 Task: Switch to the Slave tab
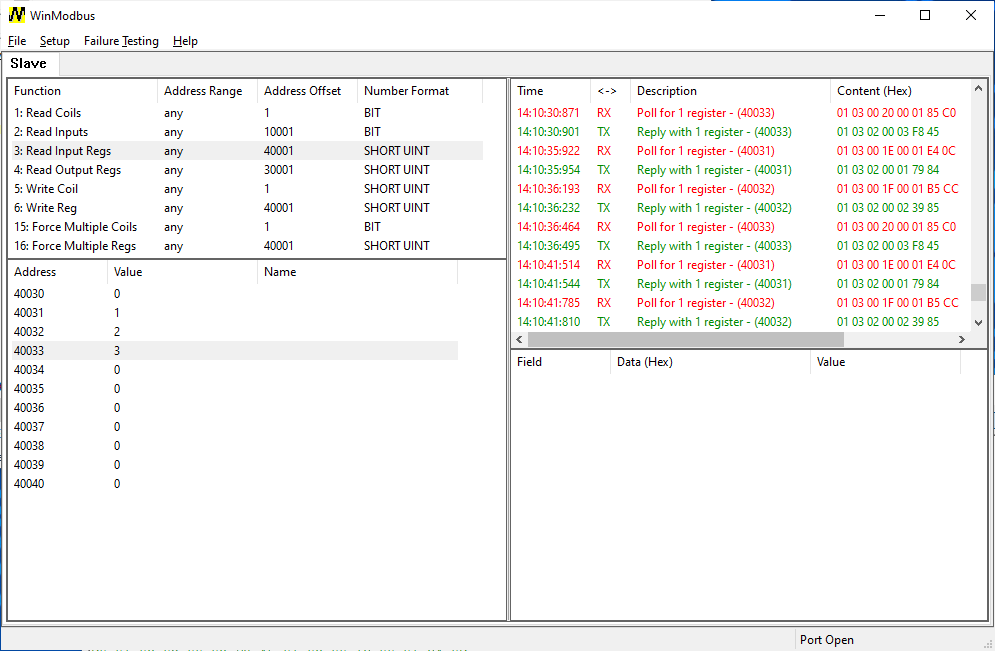click(x=29, y=63)
